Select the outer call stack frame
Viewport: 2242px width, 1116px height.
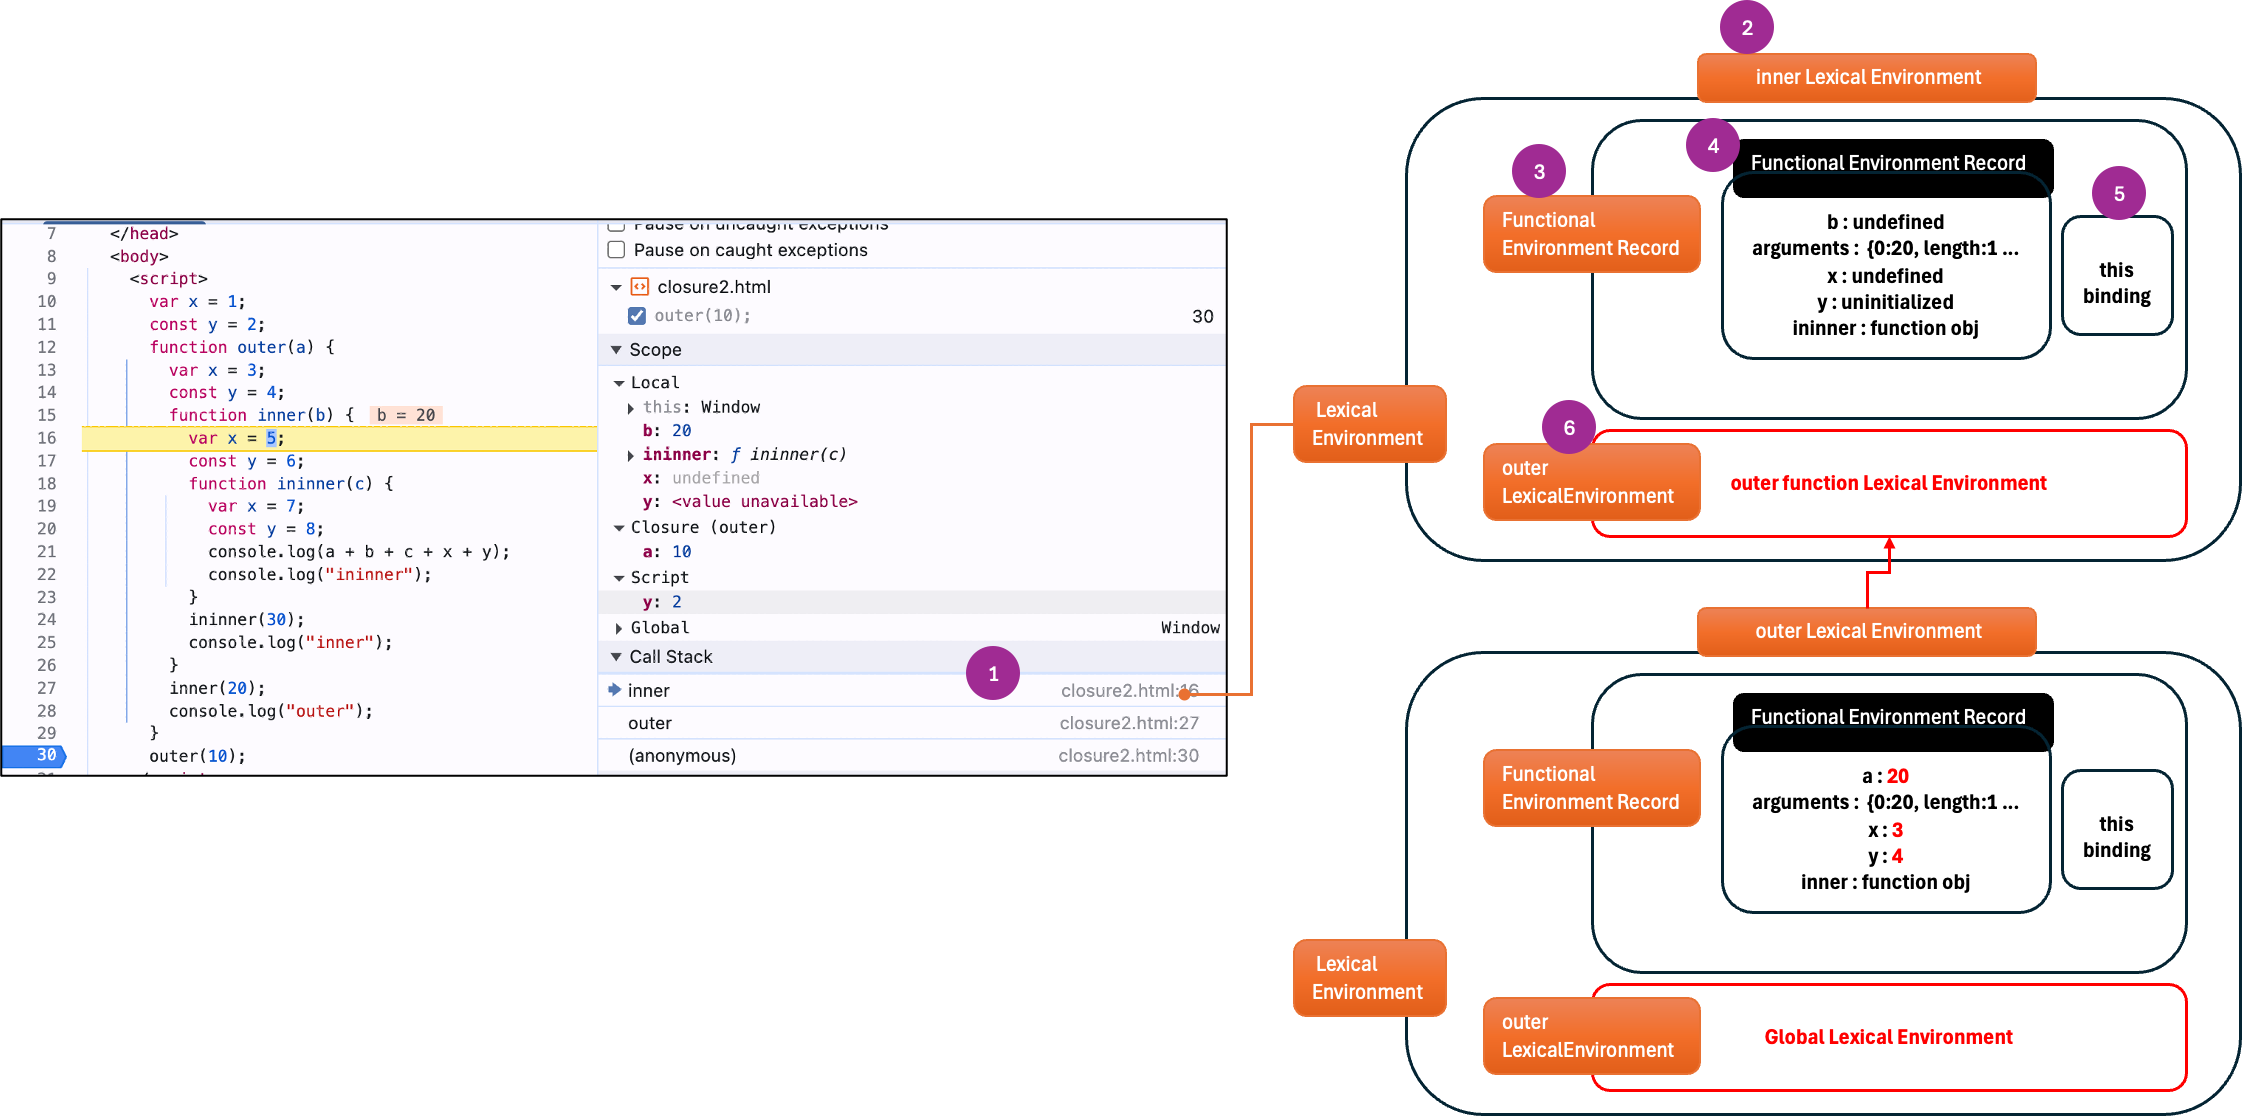[650, 723]
